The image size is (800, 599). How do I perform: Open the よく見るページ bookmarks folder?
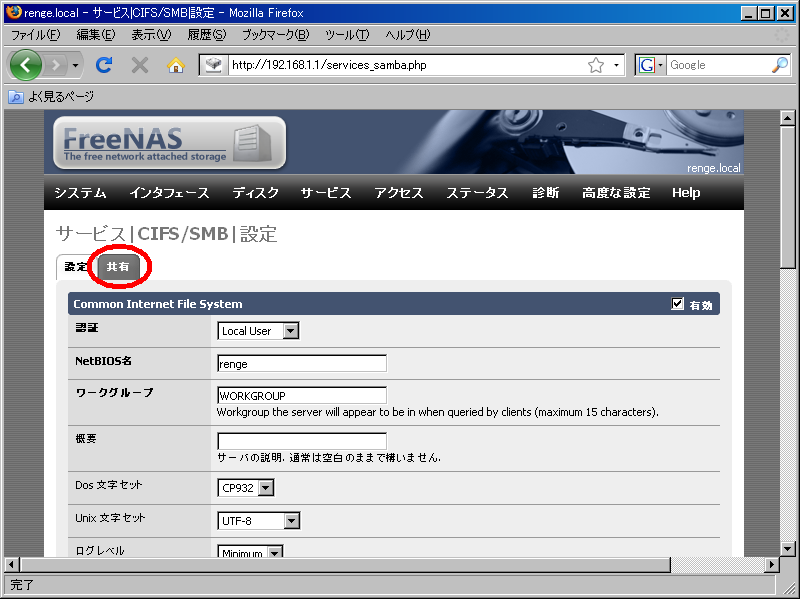pos(52,96)
